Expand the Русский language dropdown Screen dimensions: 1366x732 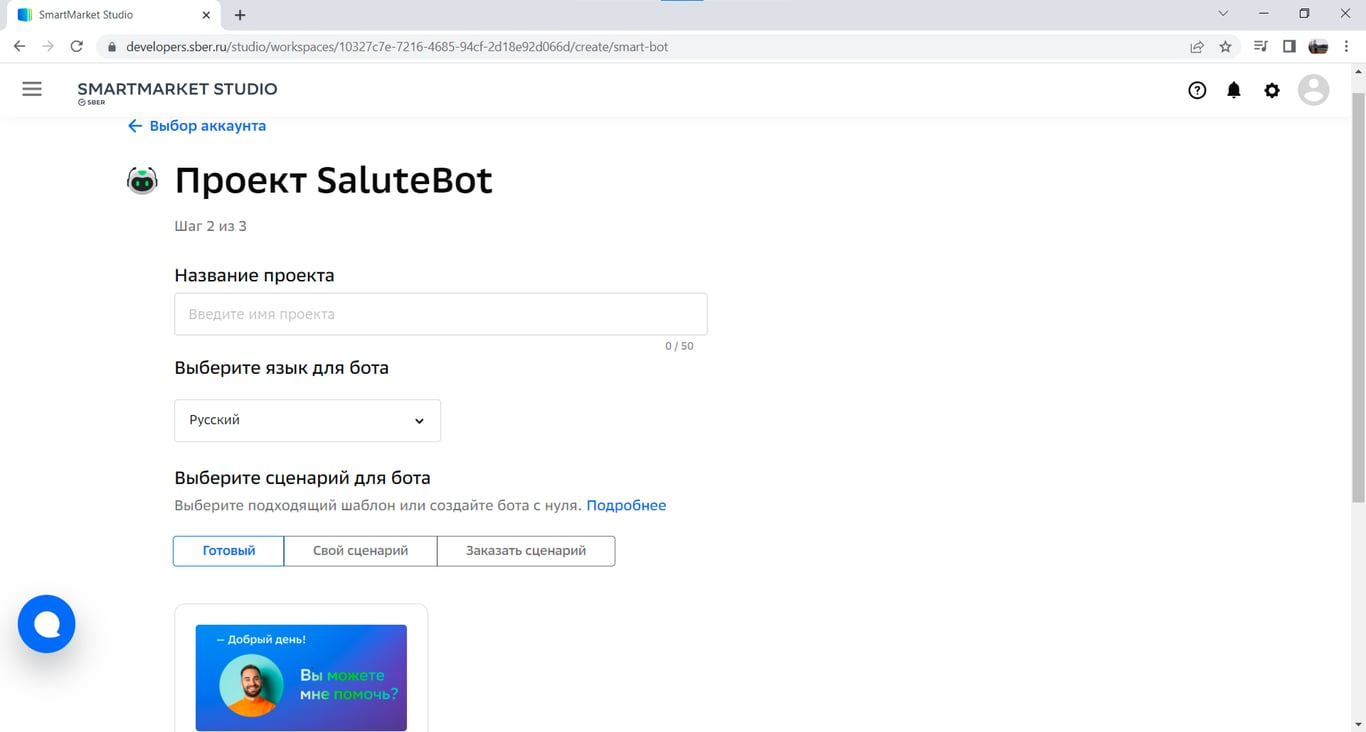(x=307, y=420)
